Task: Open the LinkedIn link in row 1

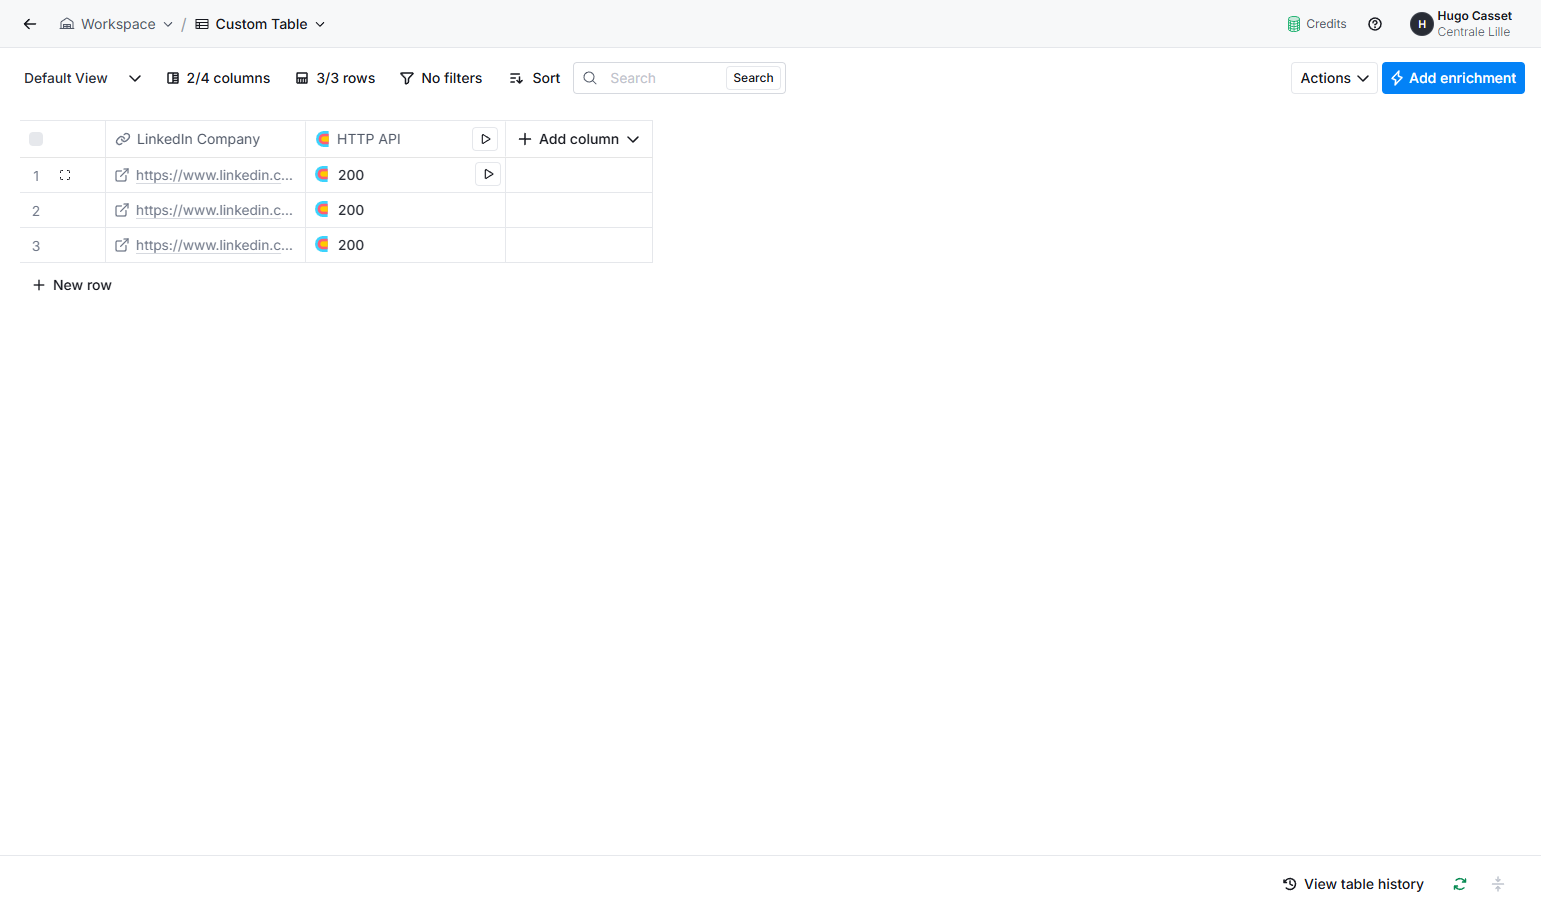Action: pos(214,175)
